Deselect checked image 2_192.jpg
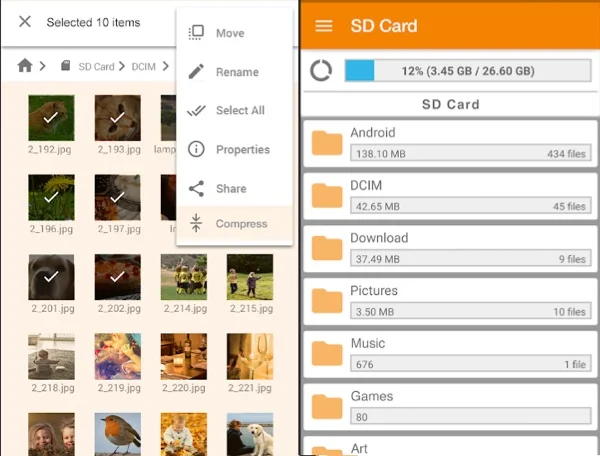The image size is (600, 456). click(x=51, y=118)
